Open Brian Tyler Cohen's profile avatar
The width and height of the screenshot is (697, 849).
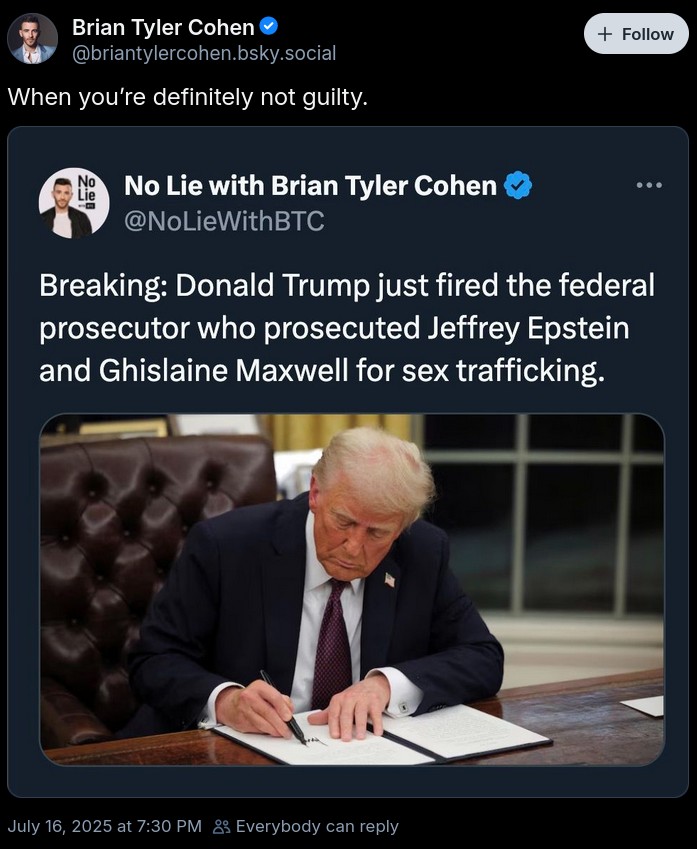coord(31,33)
